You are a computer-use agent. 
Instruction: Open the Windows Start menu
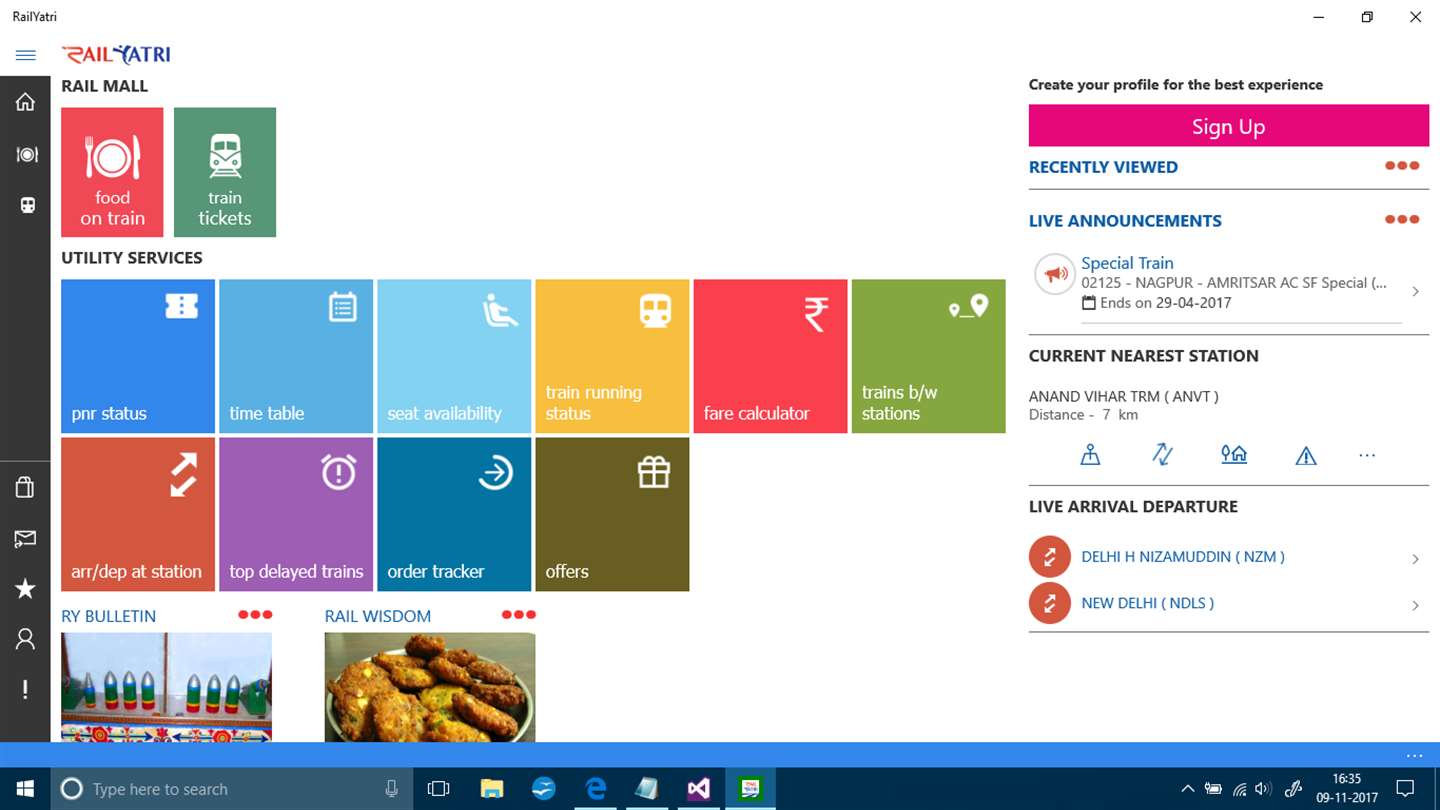point(25,789)
